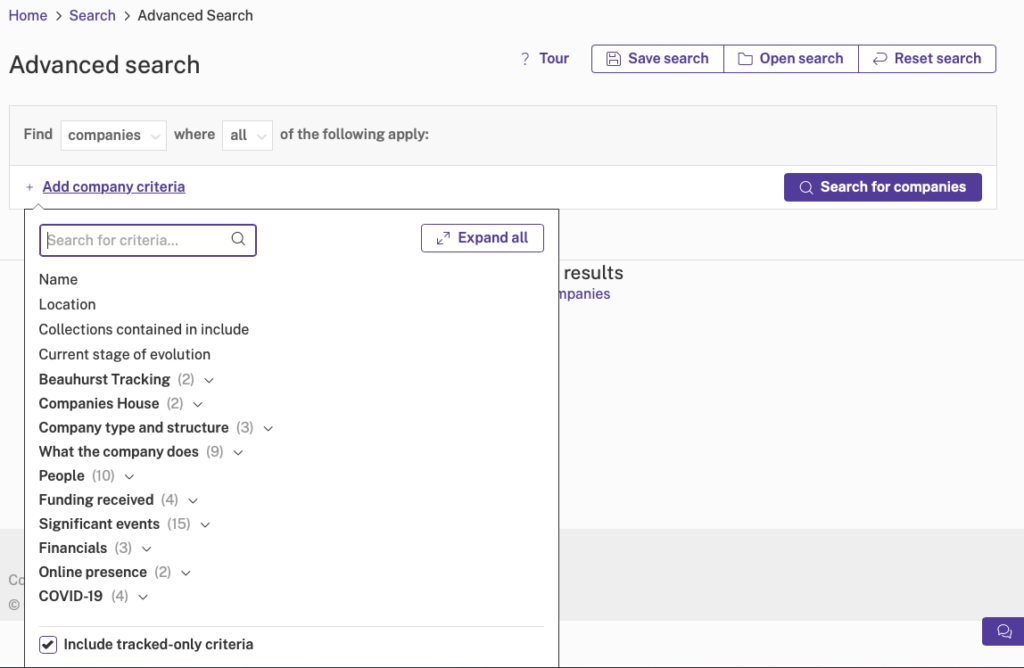Expand What the company does category

pos(140,452)
